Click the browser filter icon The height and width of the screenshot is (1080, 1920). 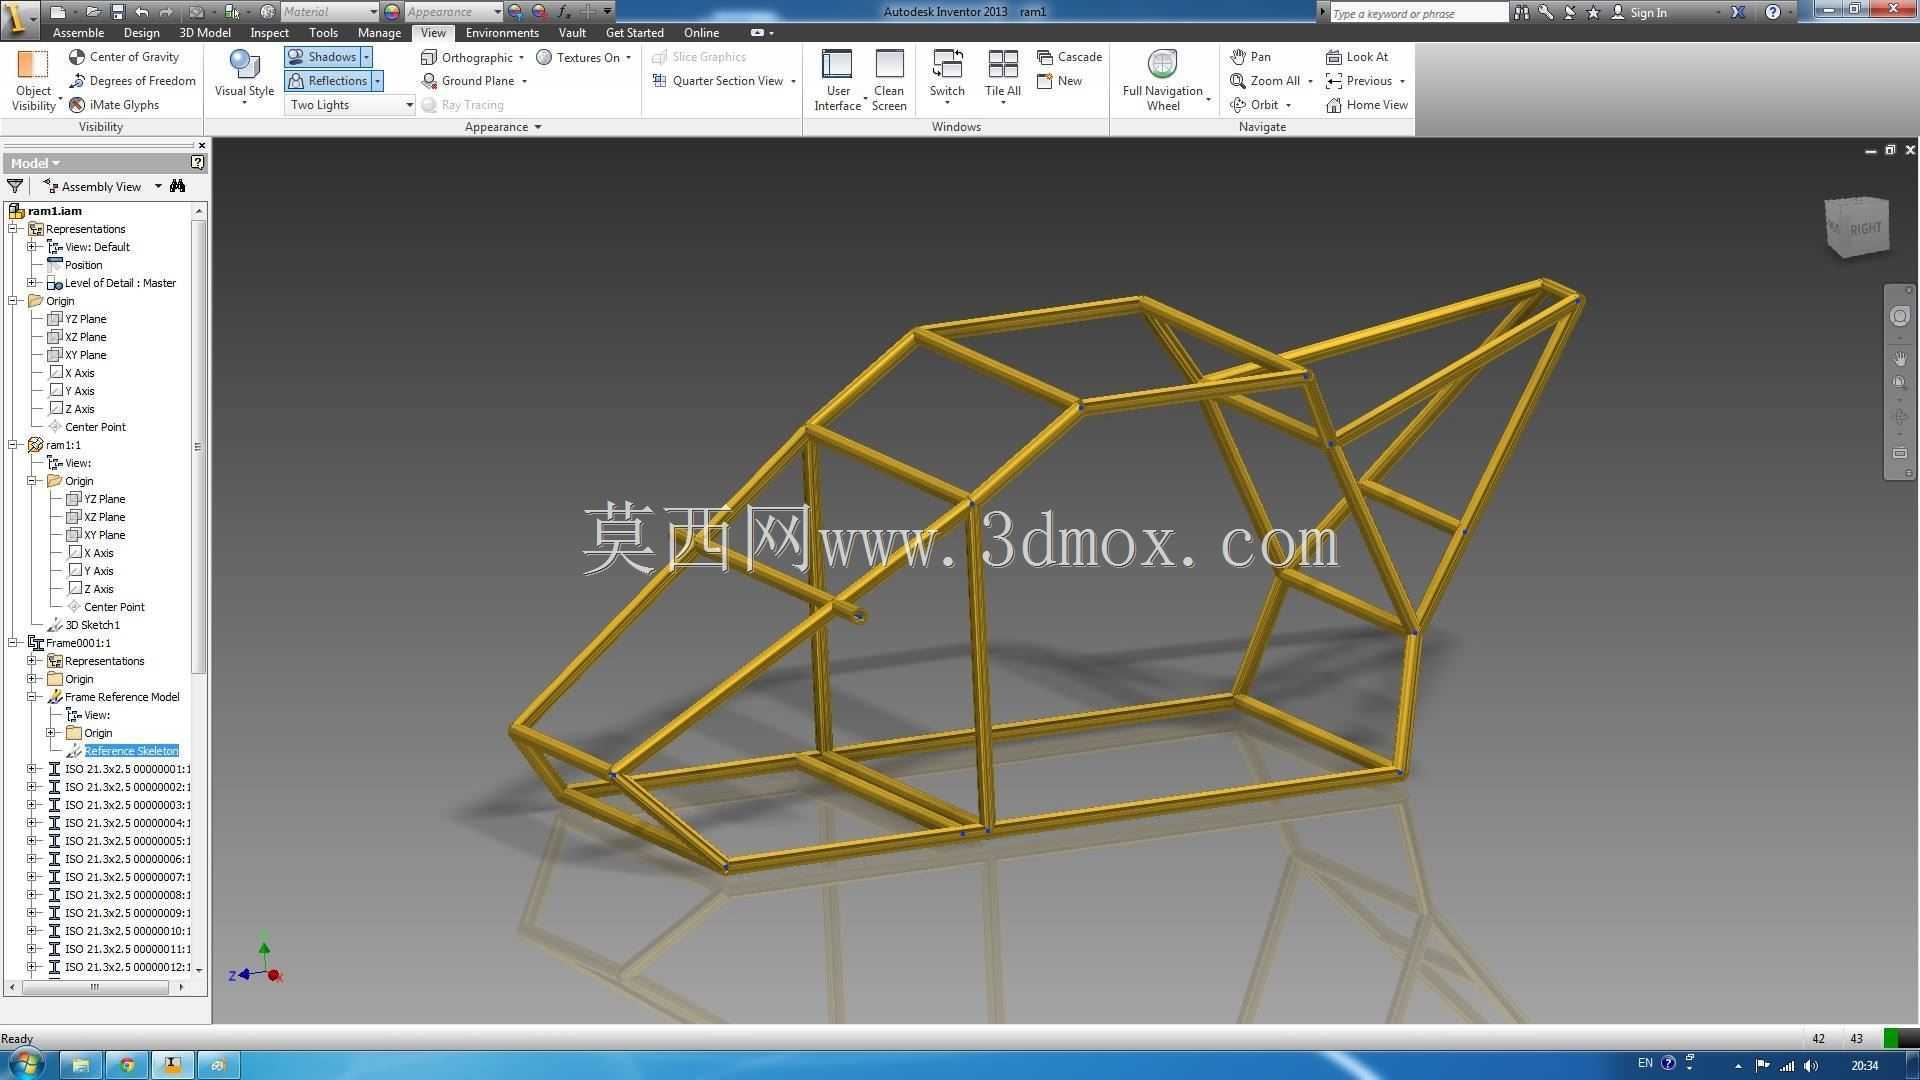pyautogui.click(x=15, y=186)
